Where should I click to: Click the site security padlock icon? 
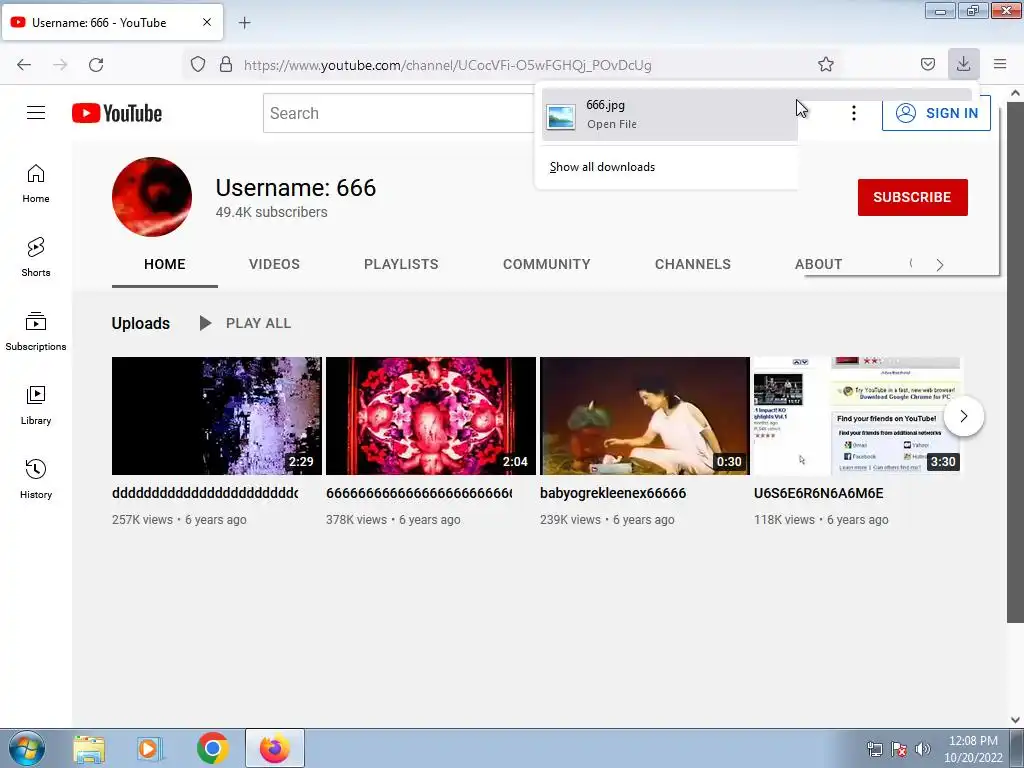click(x=226, y=65)
